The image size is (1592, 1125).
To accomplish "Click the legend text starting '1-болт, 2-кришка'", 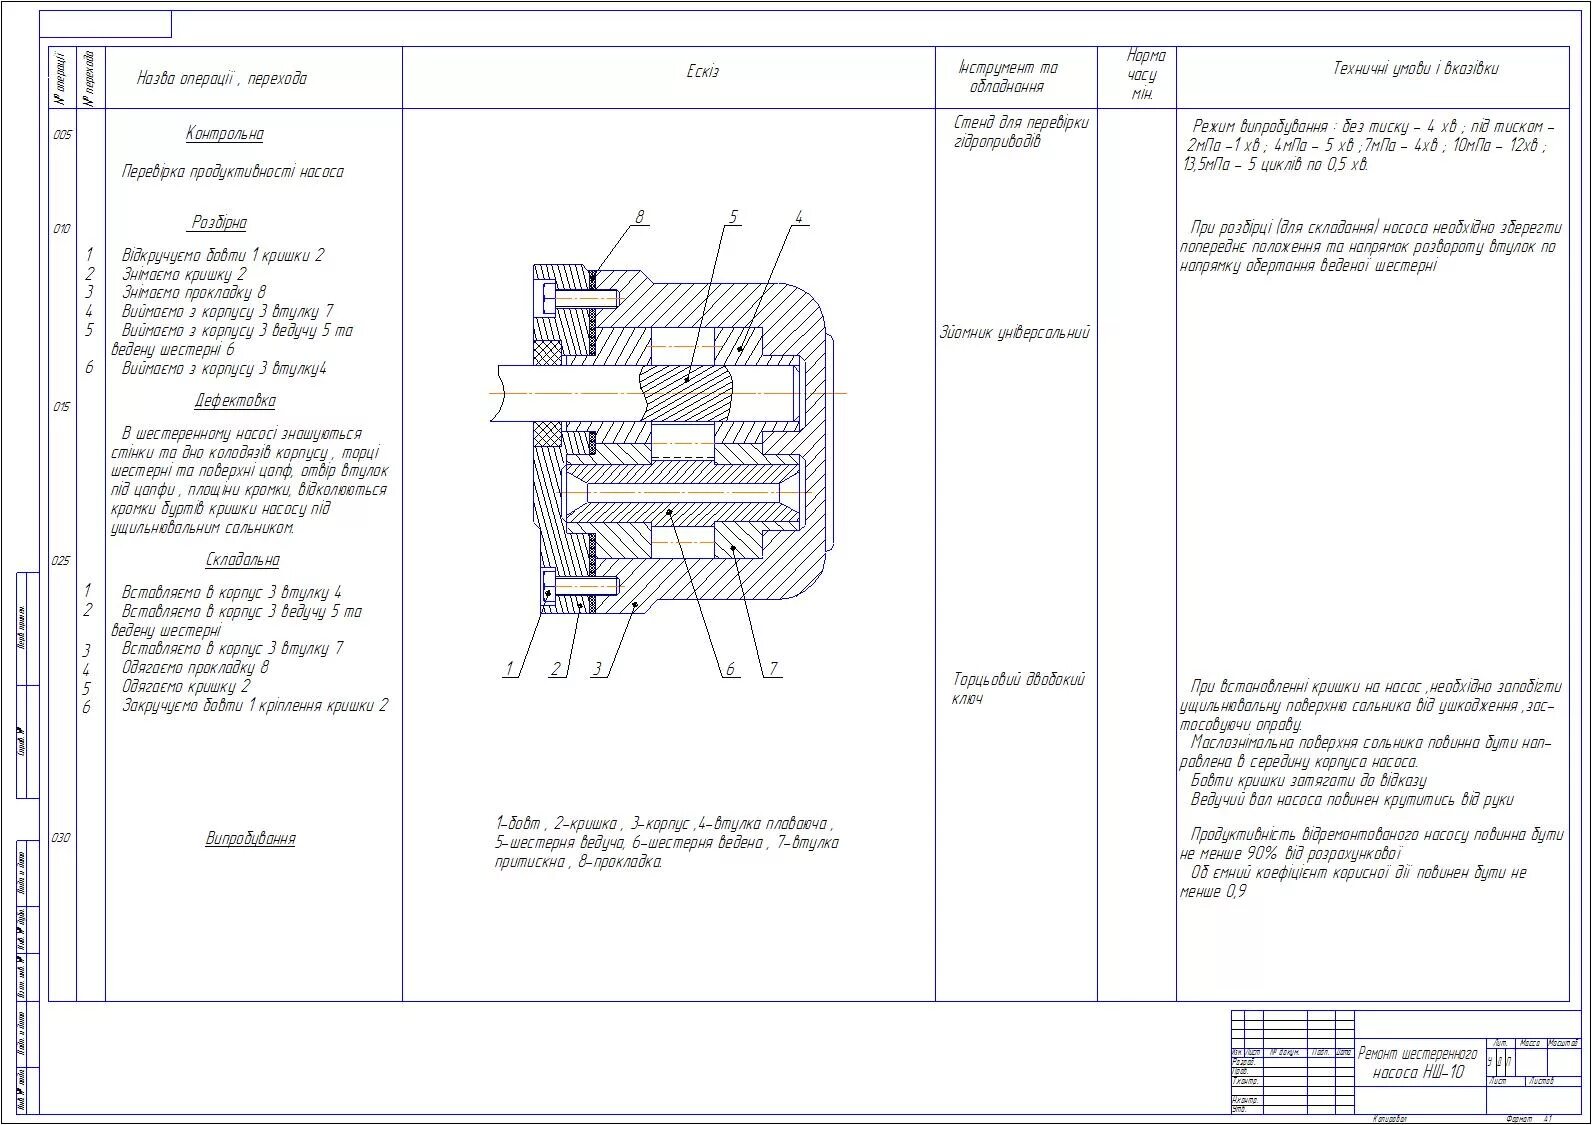I will [667, 843].
